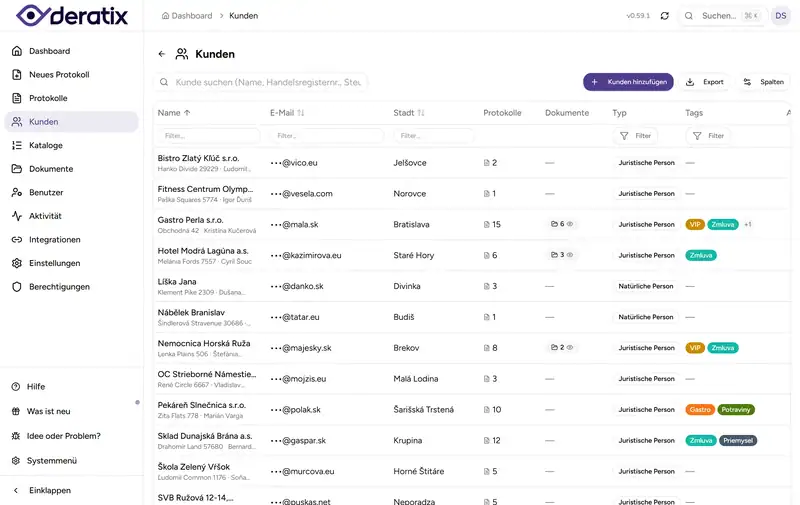Open the Suchen search box in header
This screenshot has height=505, width=800.
pyautogui.click(x=722, y=16)
